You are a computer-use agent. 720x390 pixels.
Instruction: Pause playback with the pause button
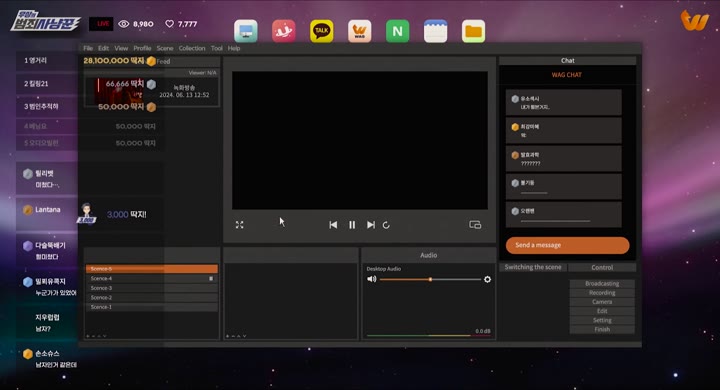pos(352,225)
